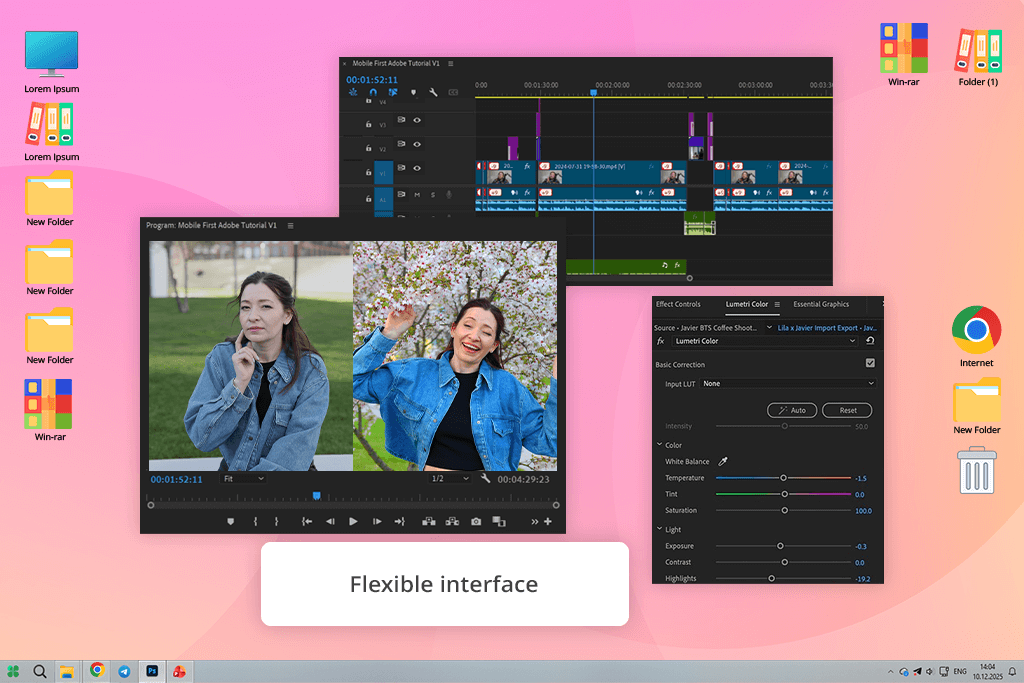Toggle the V1 track lock
The image size is (1024, 683).
tap(368, 172)
